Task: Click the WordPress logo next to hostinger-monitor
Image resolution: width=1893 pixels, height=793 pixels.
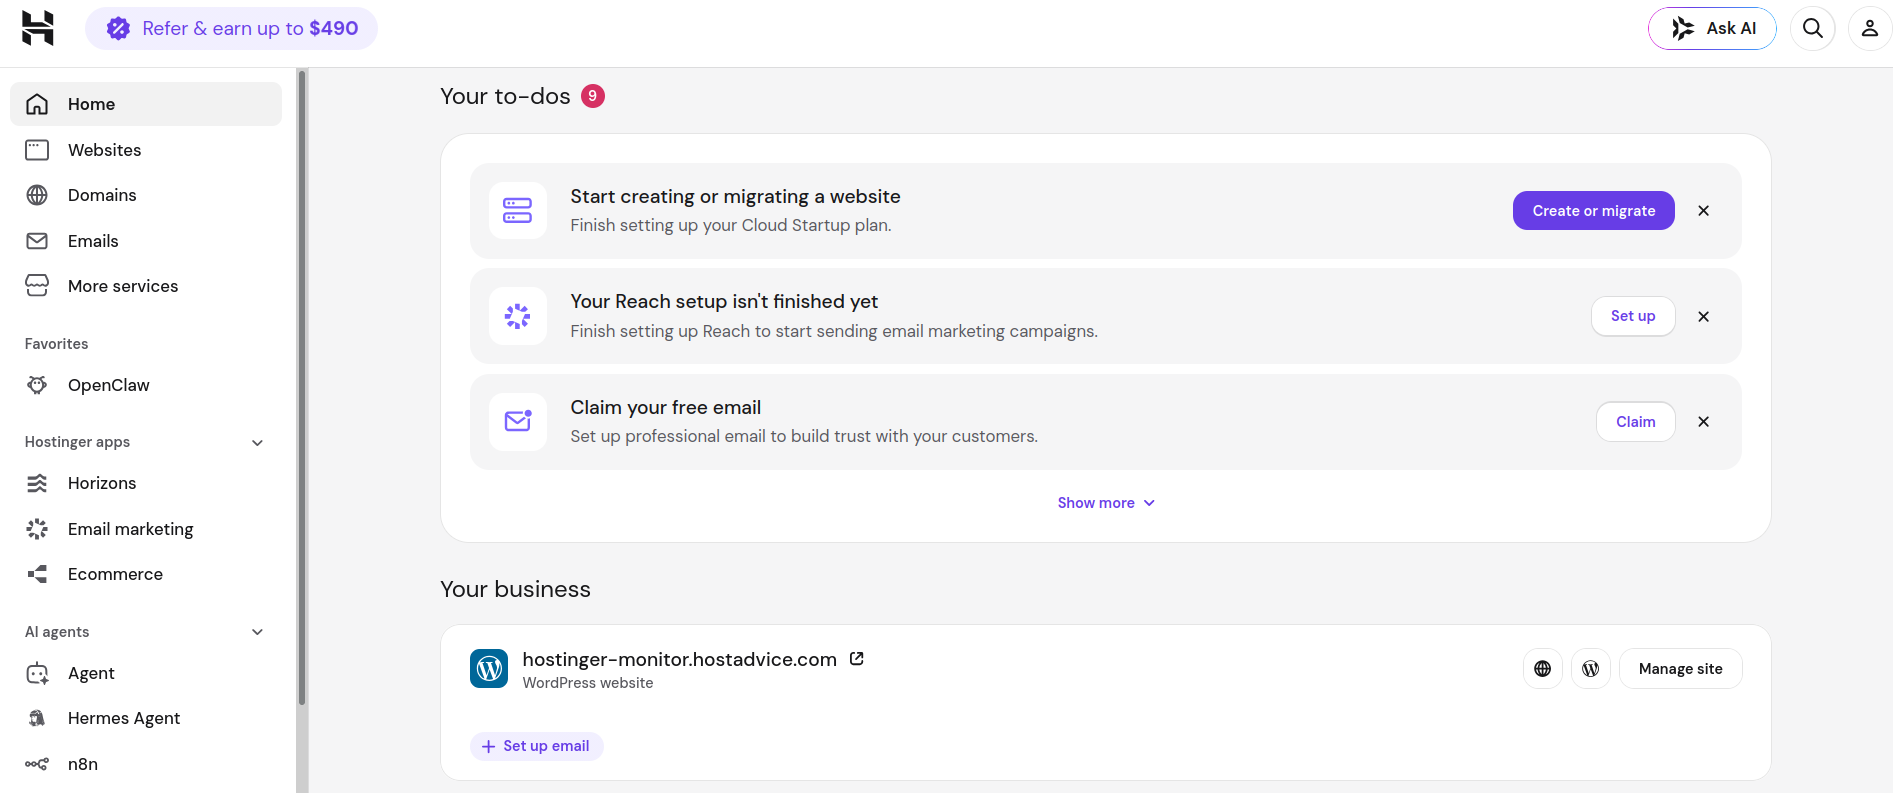Action: (489, 669)
